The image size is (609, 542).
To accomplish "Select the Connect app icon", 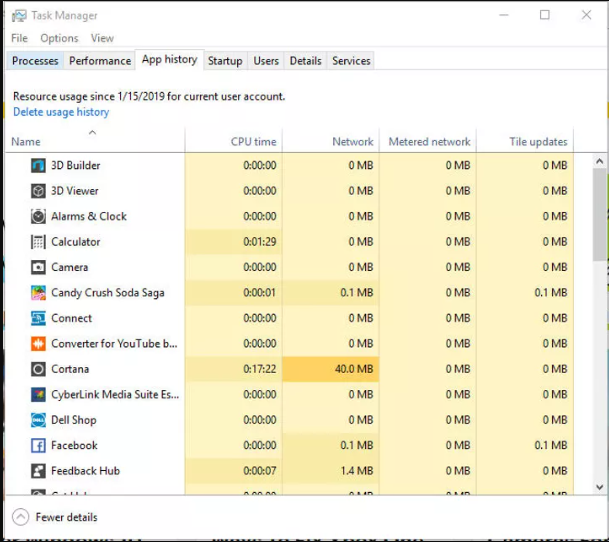I will point(38,318).
